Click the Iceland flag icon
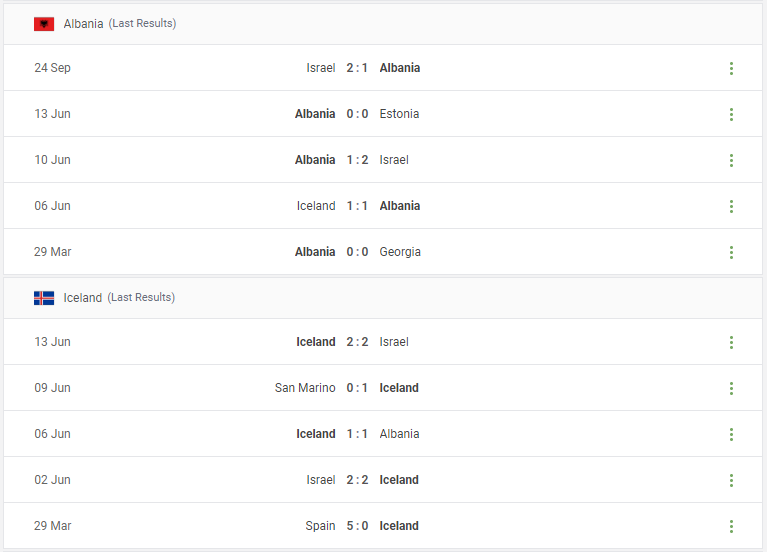The image size is (767, 552). click(44, 298)
